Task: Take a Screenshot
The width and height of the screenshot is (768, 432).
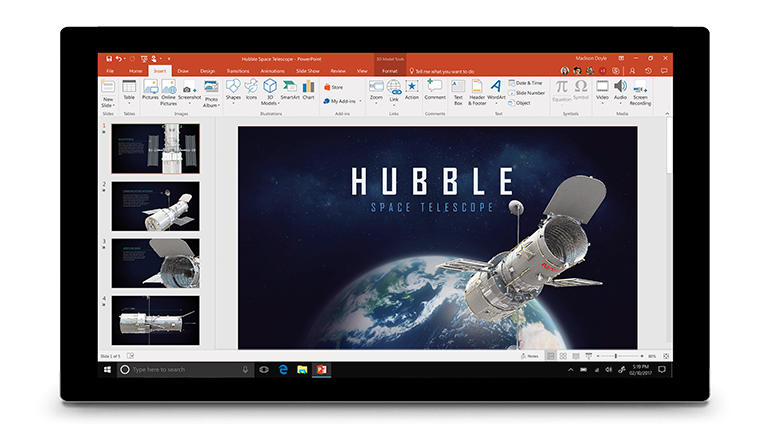Action: 190,92
